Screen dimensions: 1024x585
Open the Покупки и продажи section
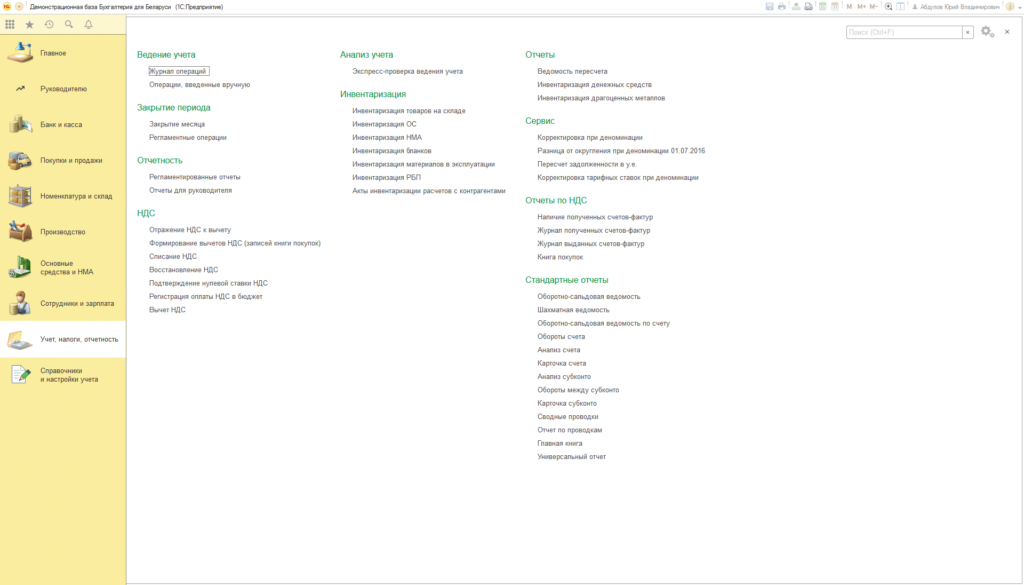click(x=63, y=160)
